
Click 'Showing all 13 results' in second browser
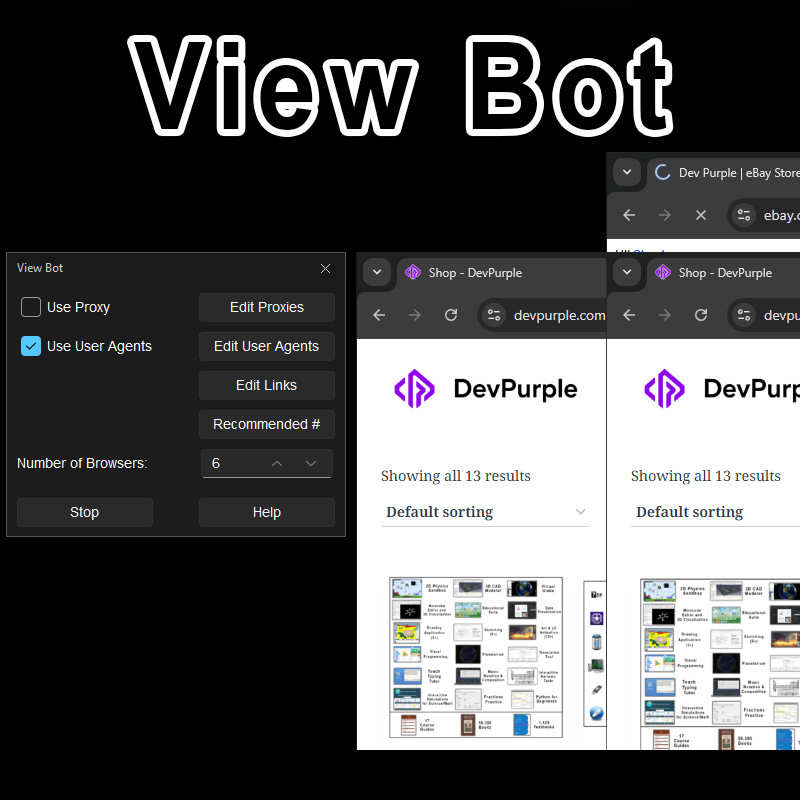tap(706, 476)
